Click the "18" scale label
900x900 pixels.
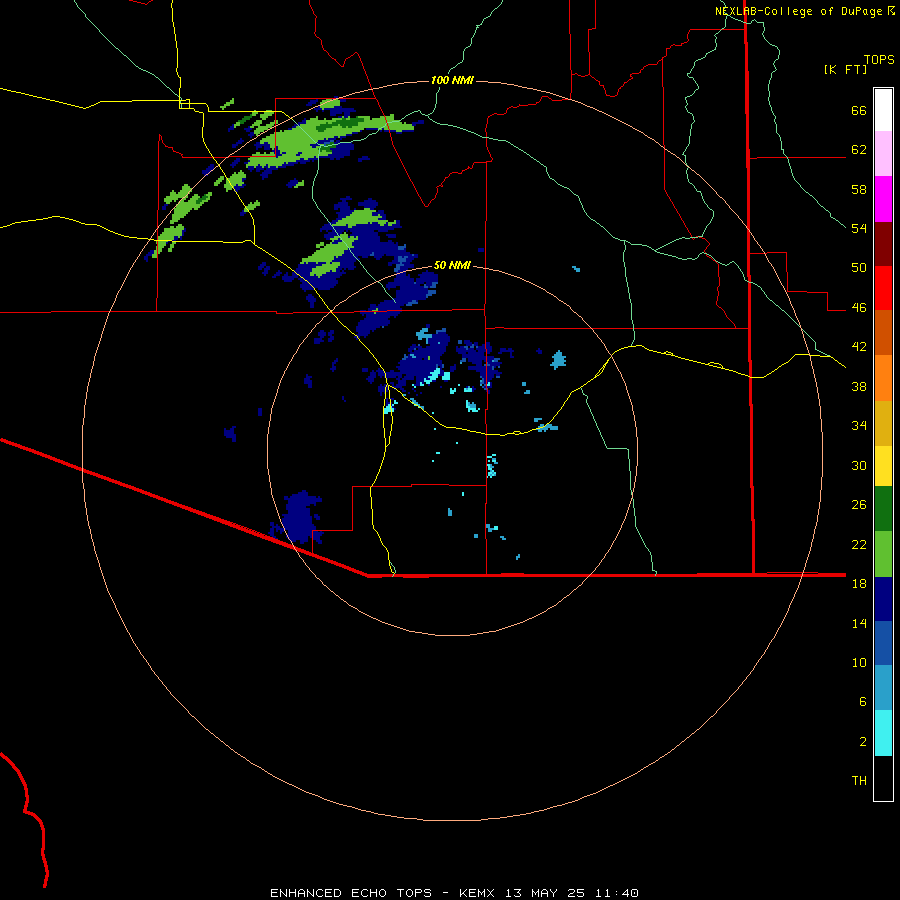pos(859,584)
